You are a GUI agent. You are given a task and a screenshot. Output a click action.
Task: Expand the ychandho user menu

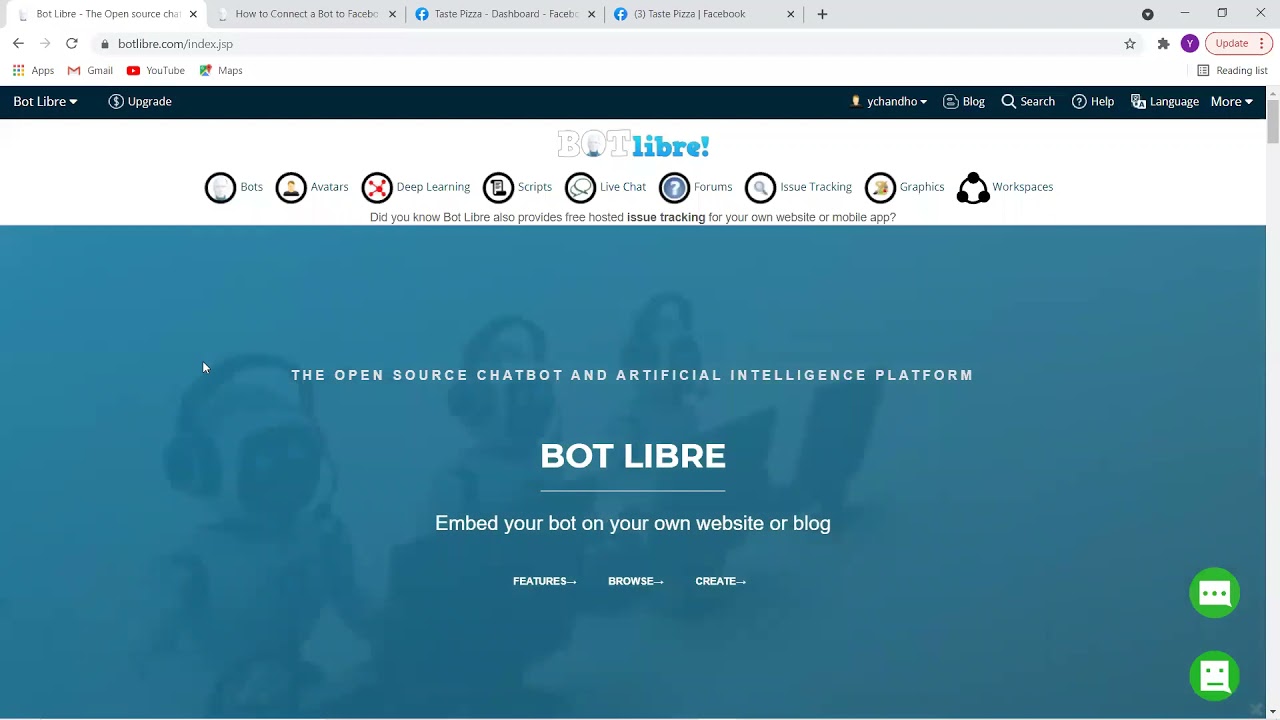pos(889,102)
